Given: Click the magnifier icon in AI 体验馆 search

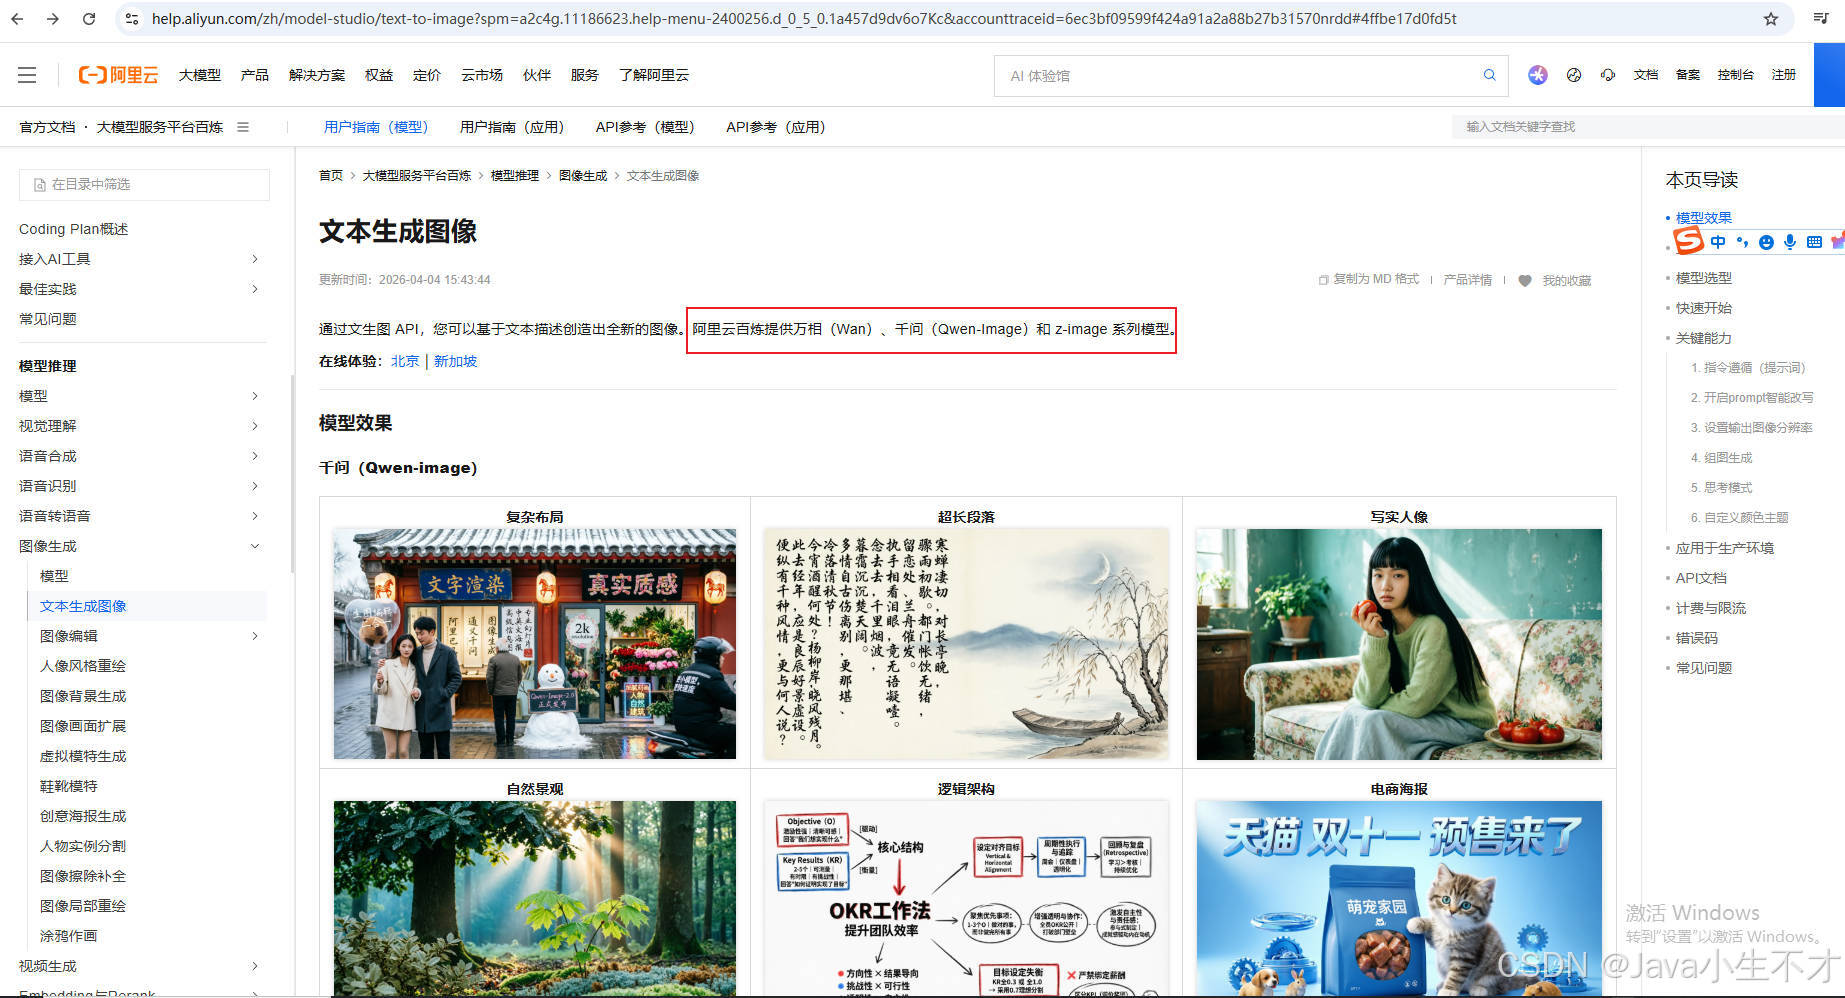Looking at the screenshot, I should [x=1489, y=75].
